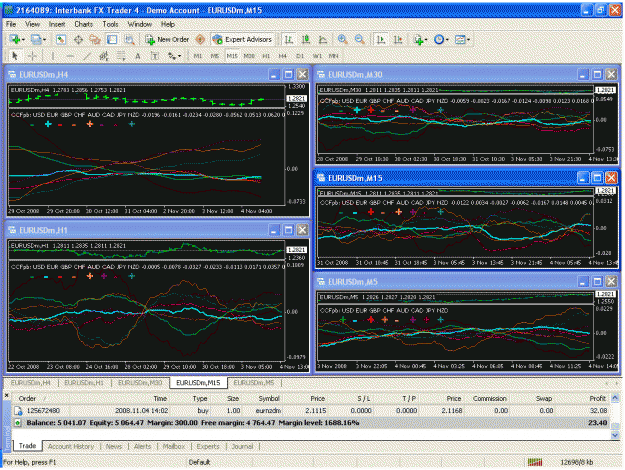
Task: Toggle the Terminal panel icon
Action: [112, 39]
